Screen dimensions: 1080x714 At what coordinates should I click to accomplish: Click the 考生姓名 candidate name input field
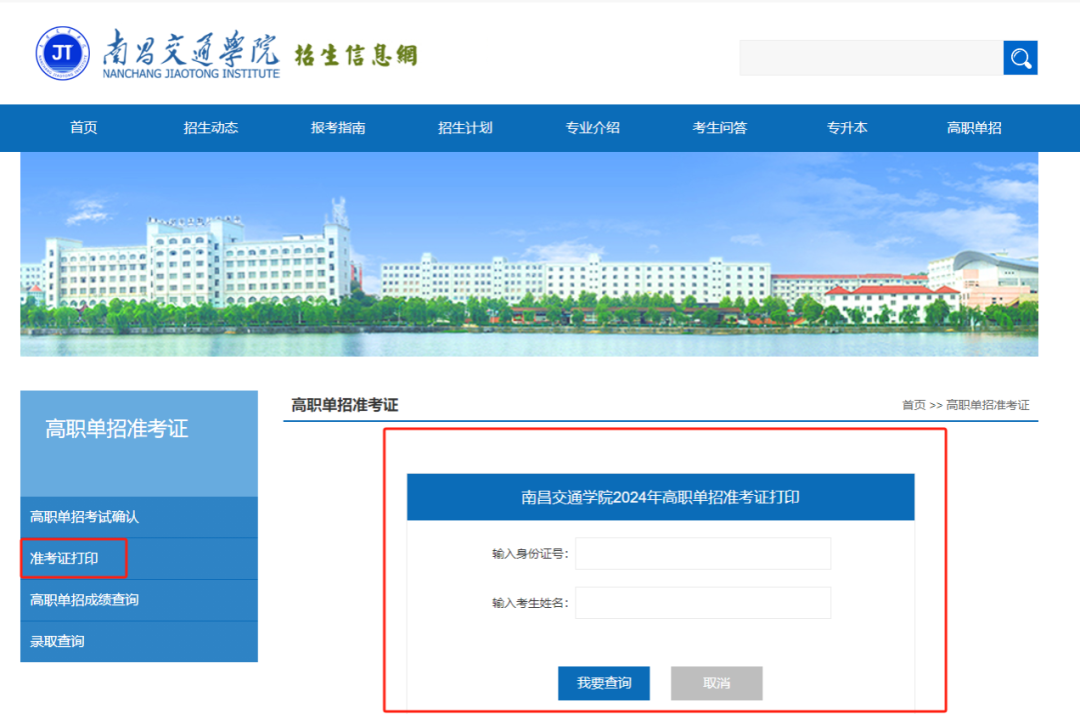tap(703, 602)
